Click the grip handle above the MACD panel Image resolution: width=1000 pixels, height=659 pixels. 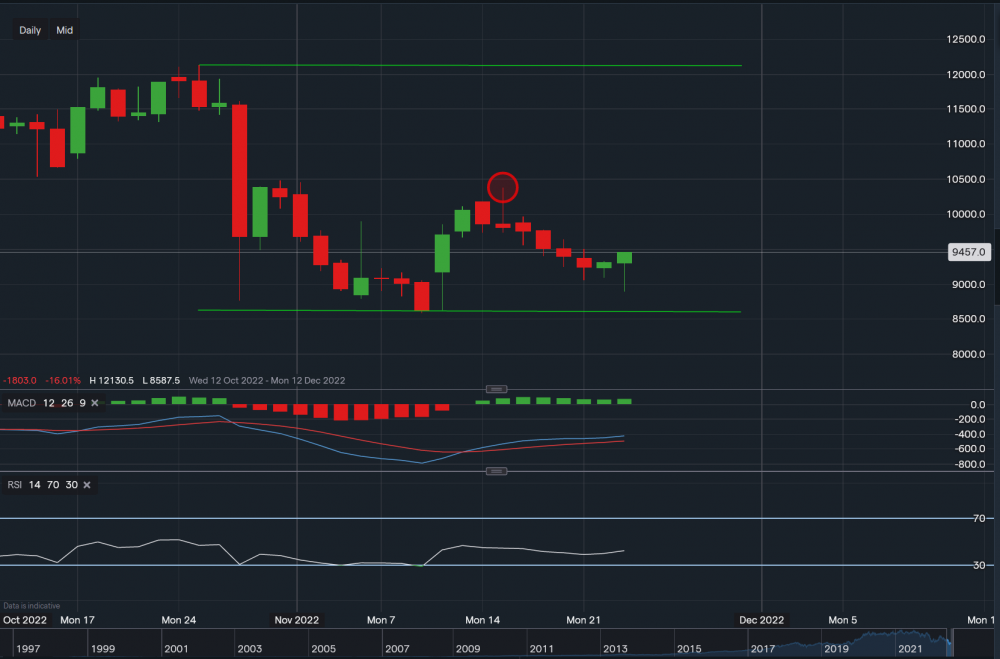point(497,388)
